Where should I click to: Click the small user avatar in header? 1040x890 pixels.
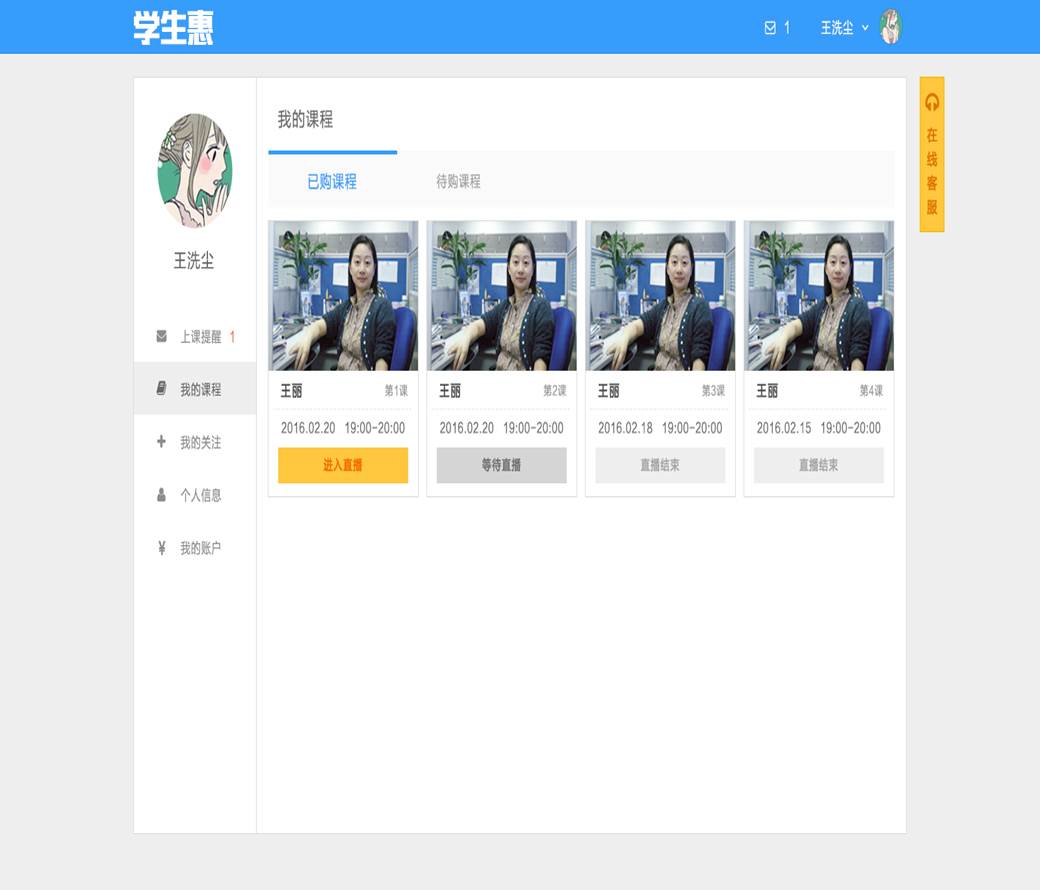890,27
